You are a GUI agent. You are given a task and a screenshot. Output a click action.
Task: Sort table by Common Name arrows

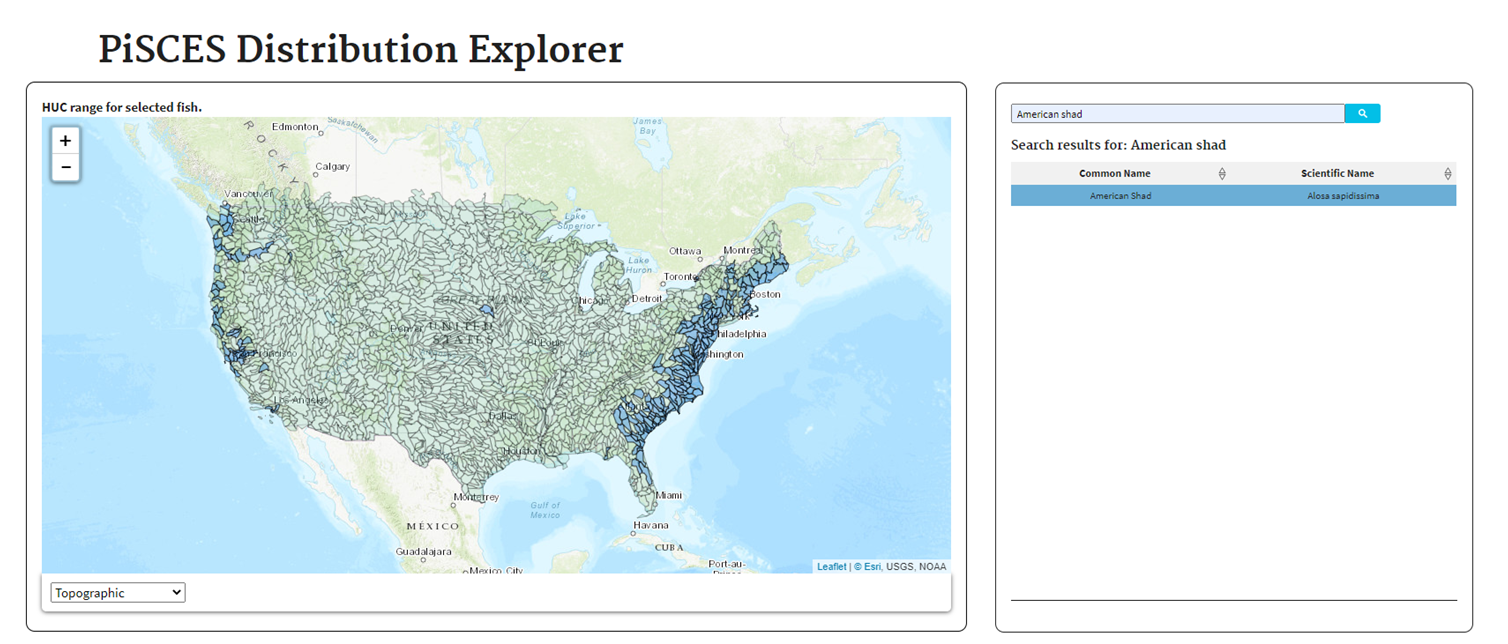click(x=1222, y=174)
